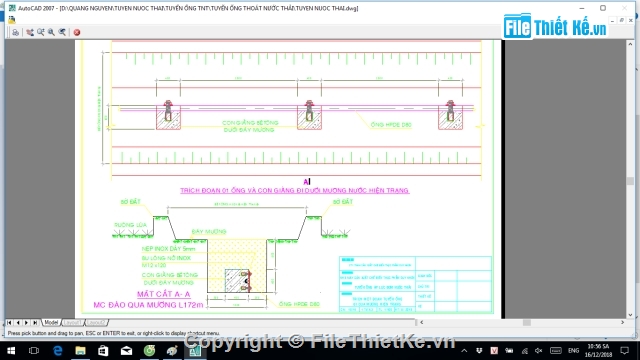Switch to the Layout1 tab

point(73,322)
